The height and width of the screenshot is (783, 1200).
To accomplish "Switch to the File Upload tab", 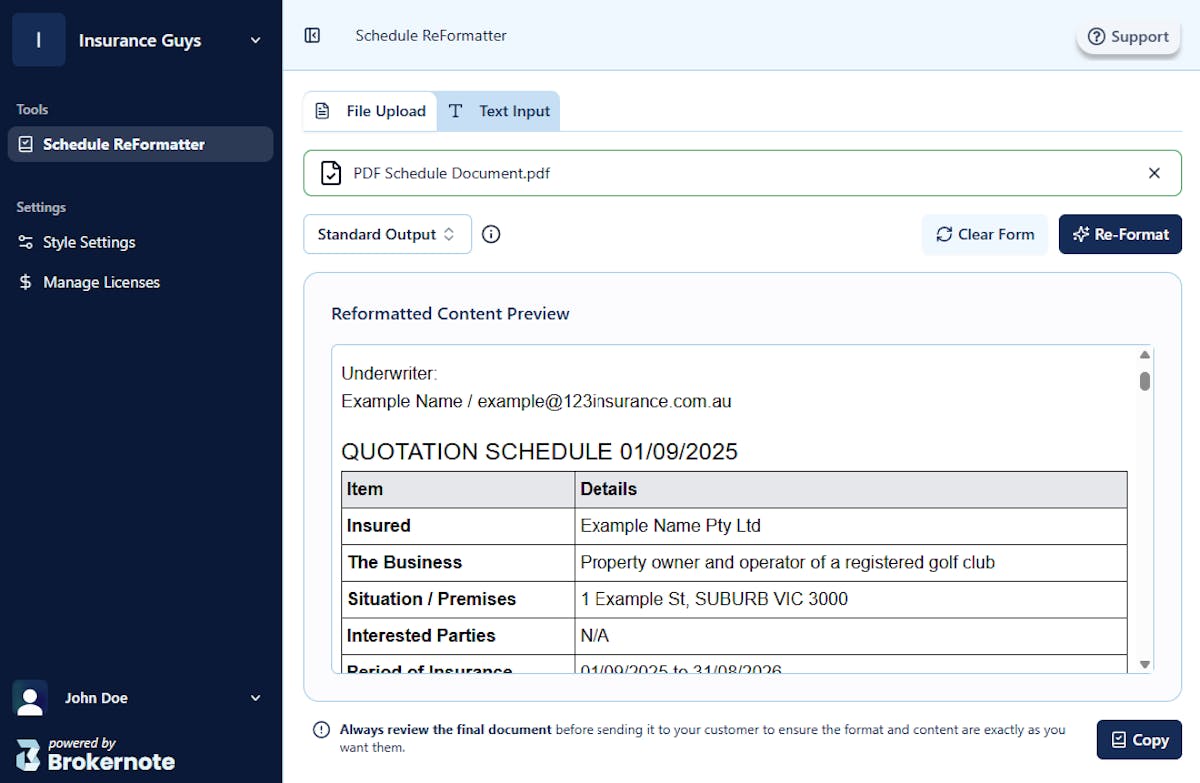I will (371, 111).
